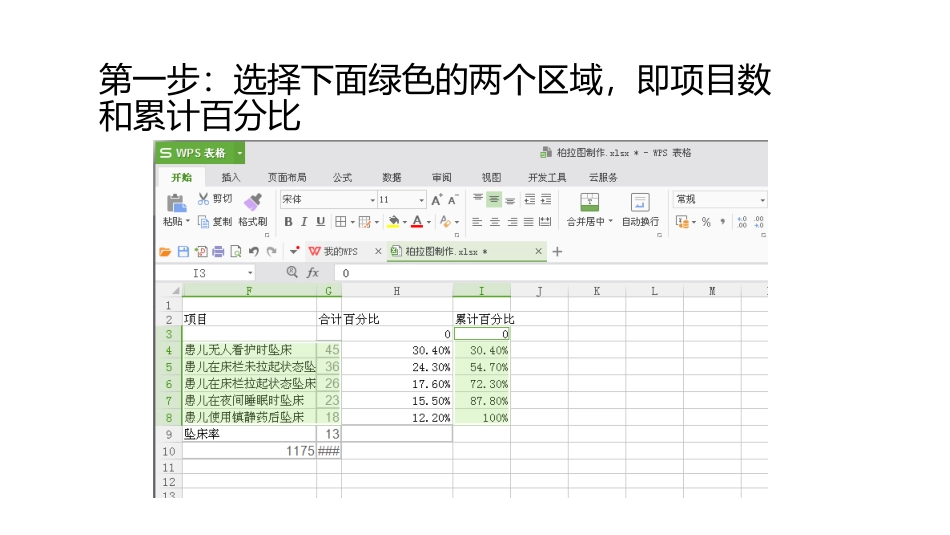Click the decrease decimal places icon
Screen dimensions: 950x535
coord(759,222)
